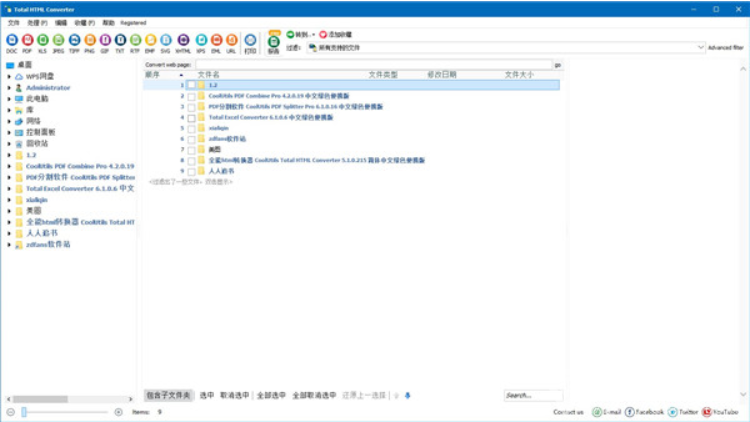Viewport: 750px width, 422px height.
Task: Click the 打印 print icon
Action: pos(250,40)
